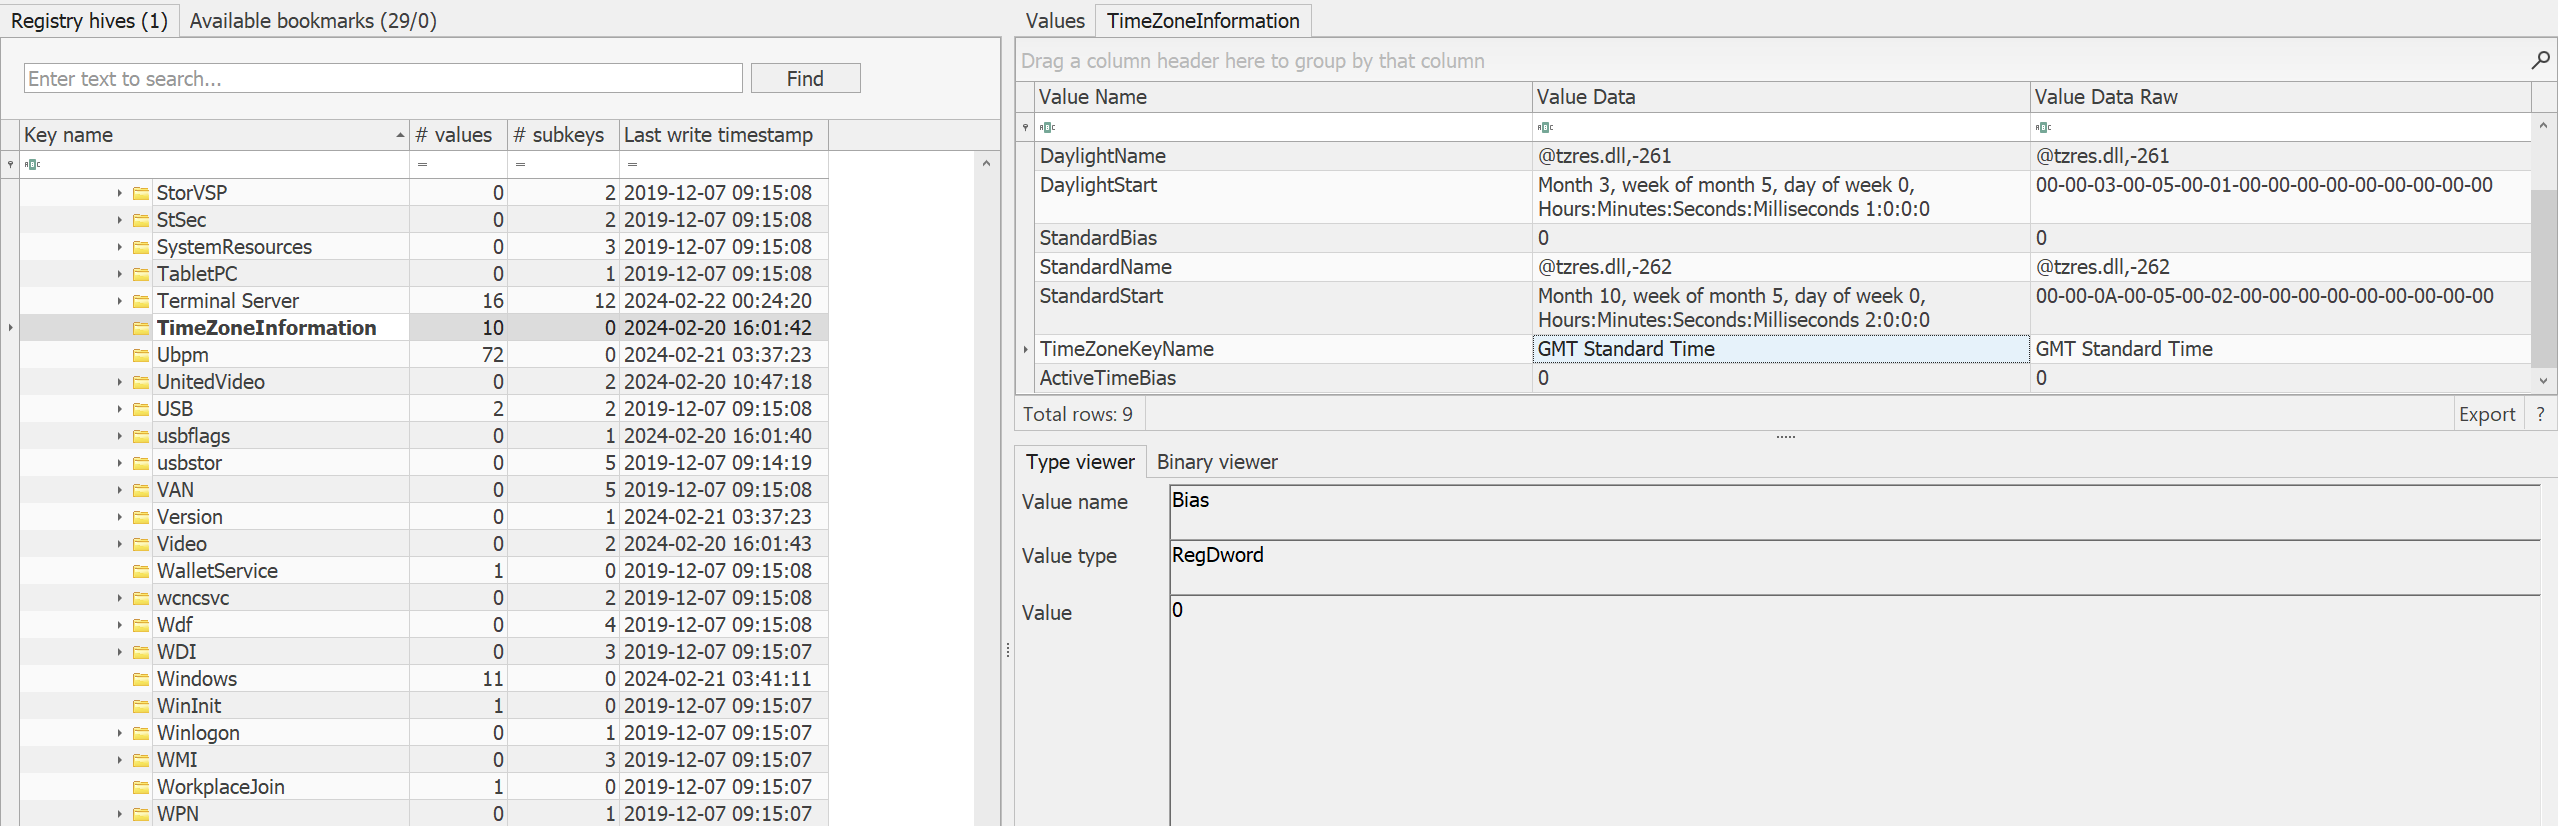Switch to the Binary viewer tab
The height and width of the screenshot is (826, 2558).
pos(1216,462)
